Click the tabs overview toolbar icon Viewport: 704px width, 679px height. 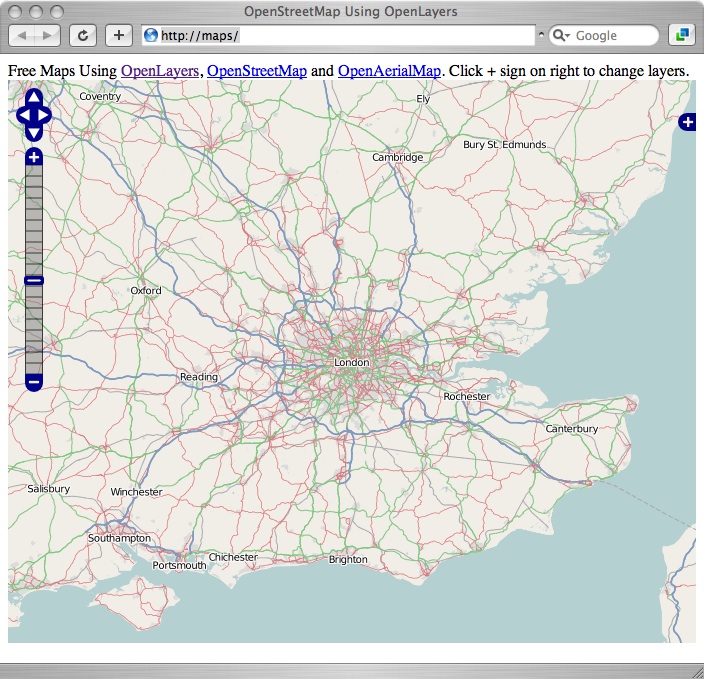coord(682,35)
